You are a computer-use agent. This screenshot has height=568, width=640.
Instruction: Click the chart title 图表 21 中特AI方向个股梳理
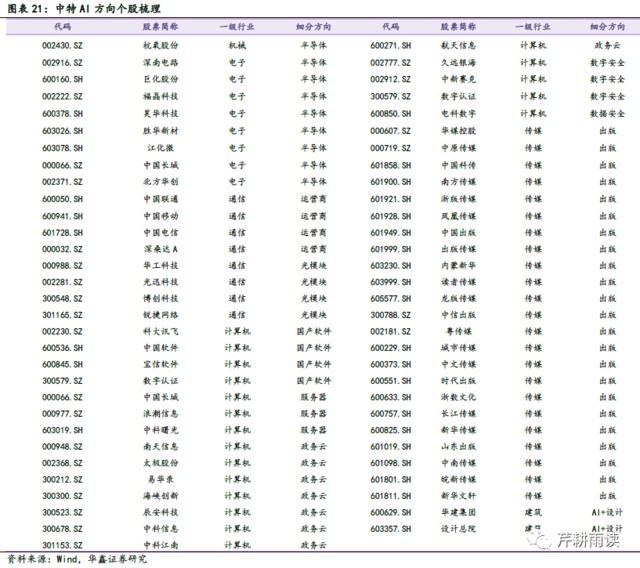84,9
